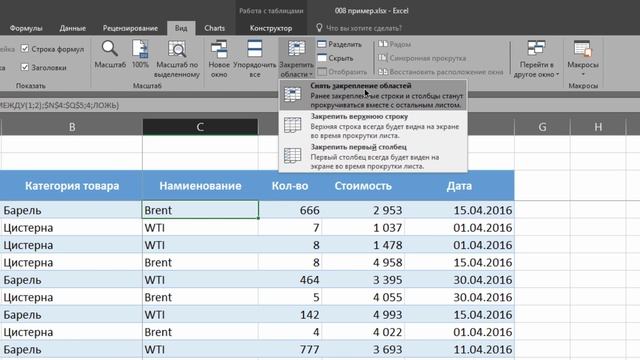The height and width of the screenshot is (360, 640).
Task: Click date cell 11.04.2016
Action: tap(459, 350)
